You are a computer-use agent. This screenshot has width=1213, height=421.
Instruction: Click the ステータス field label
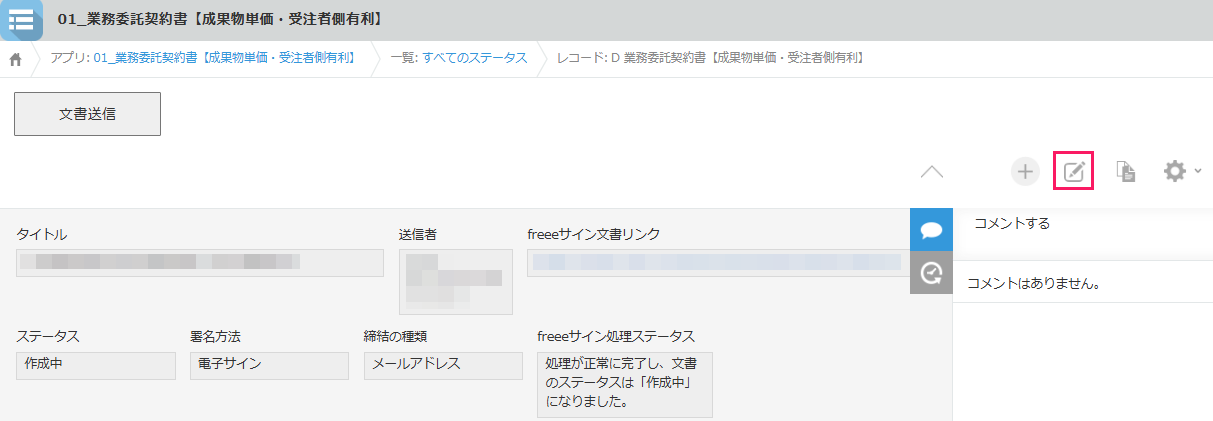[48, 336]
